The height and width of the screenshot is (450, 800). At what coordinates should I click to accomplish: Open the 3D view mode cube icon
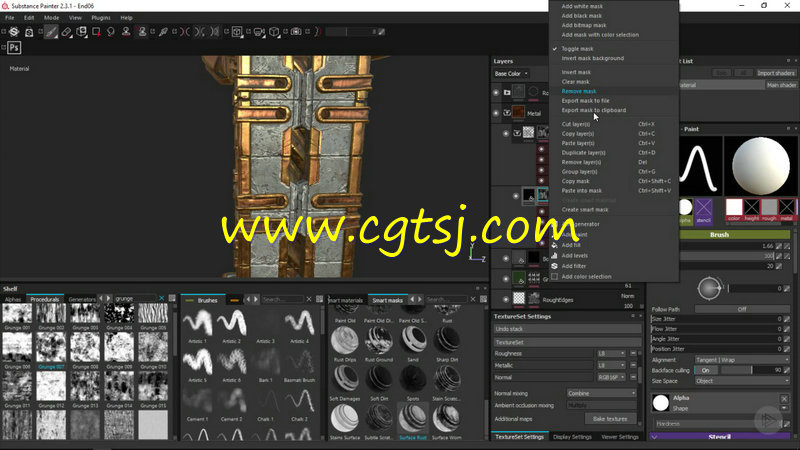(x=274, y=32)
